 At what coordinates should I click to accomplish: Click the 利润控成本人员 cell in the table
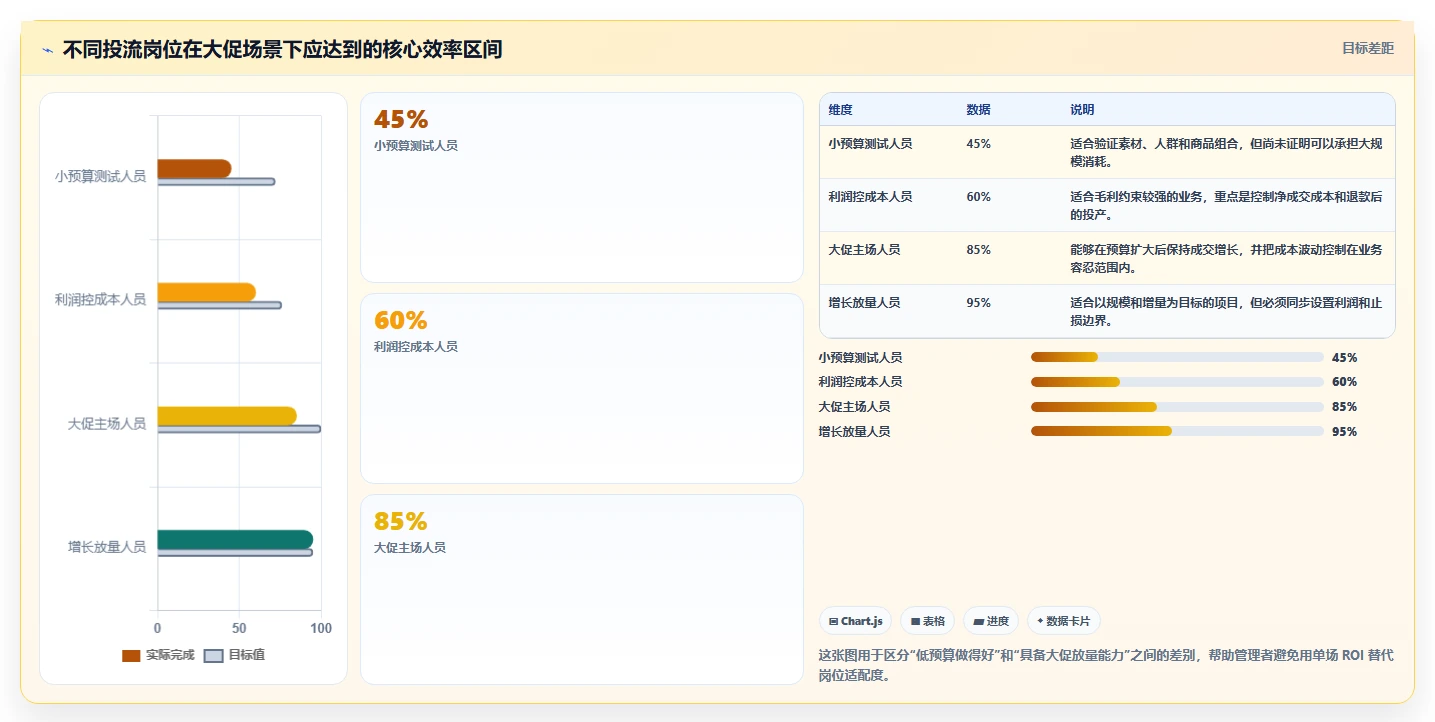pyautogui.click(x=870, y=197)
